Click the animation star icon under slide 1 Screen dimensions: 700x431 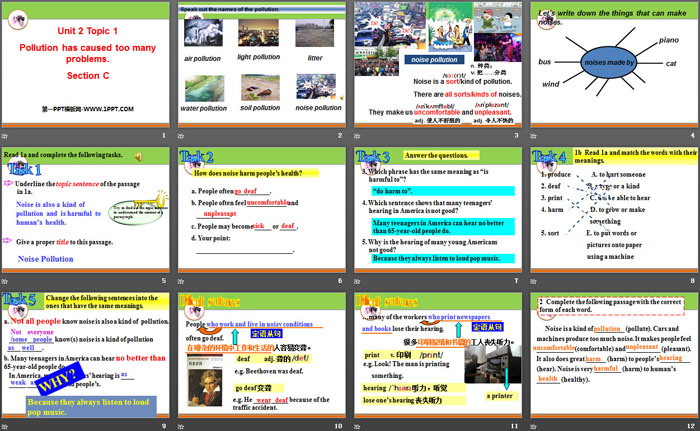[x=5, y=136]
